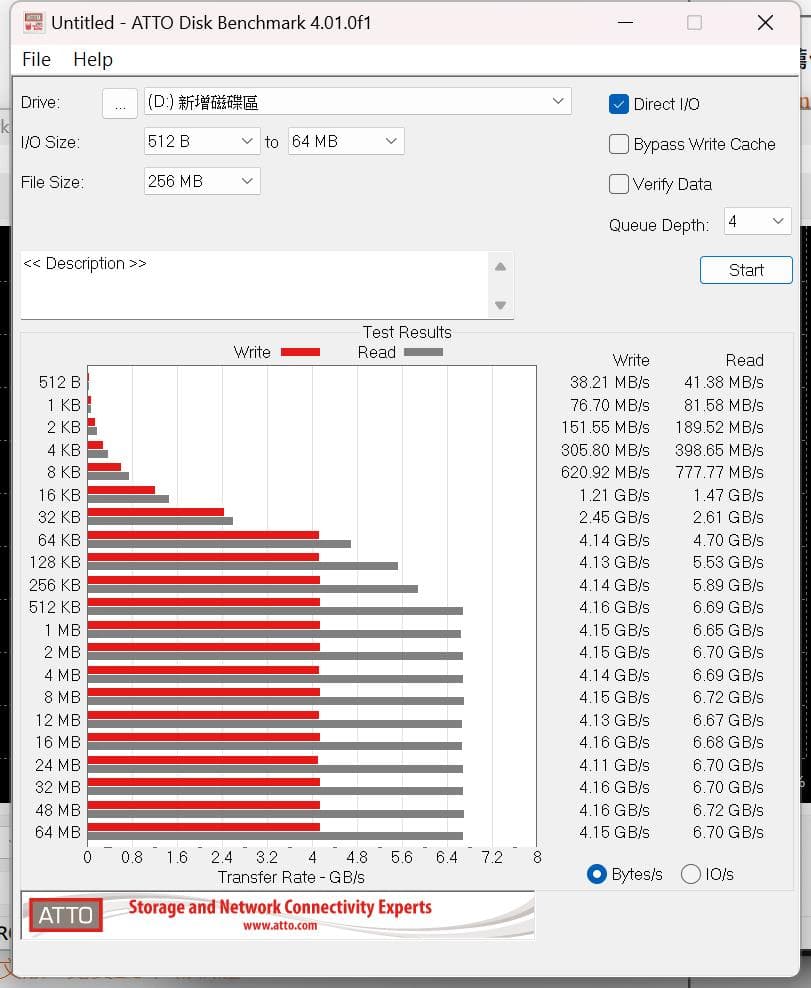The image size is (811, 988).
Task: Uncheck the Direct I/O checkbox
Action: click(619, 104)
